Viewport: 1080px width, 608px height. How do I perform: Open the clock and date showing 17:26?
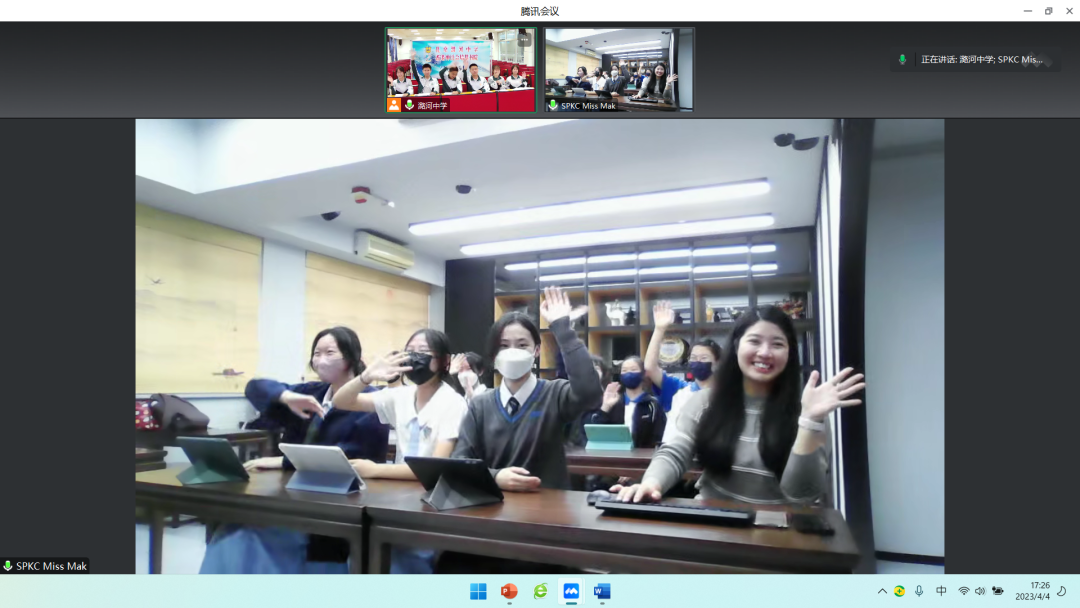click(1032, 591)
